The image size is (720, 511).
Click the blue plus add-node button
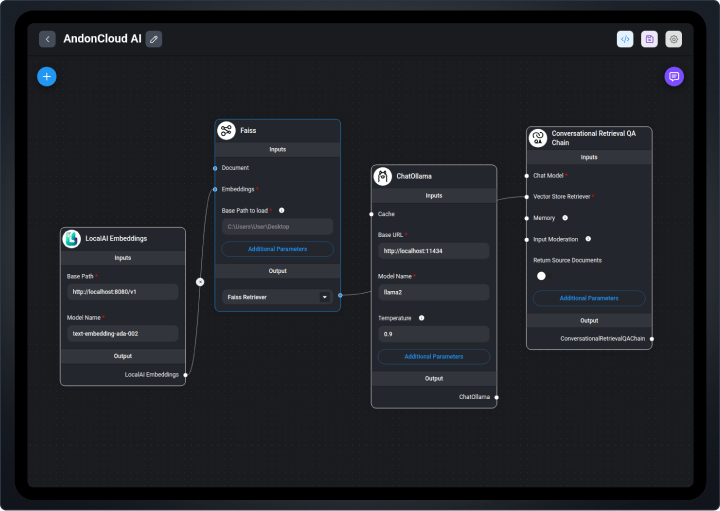click(x=47, y=76)
